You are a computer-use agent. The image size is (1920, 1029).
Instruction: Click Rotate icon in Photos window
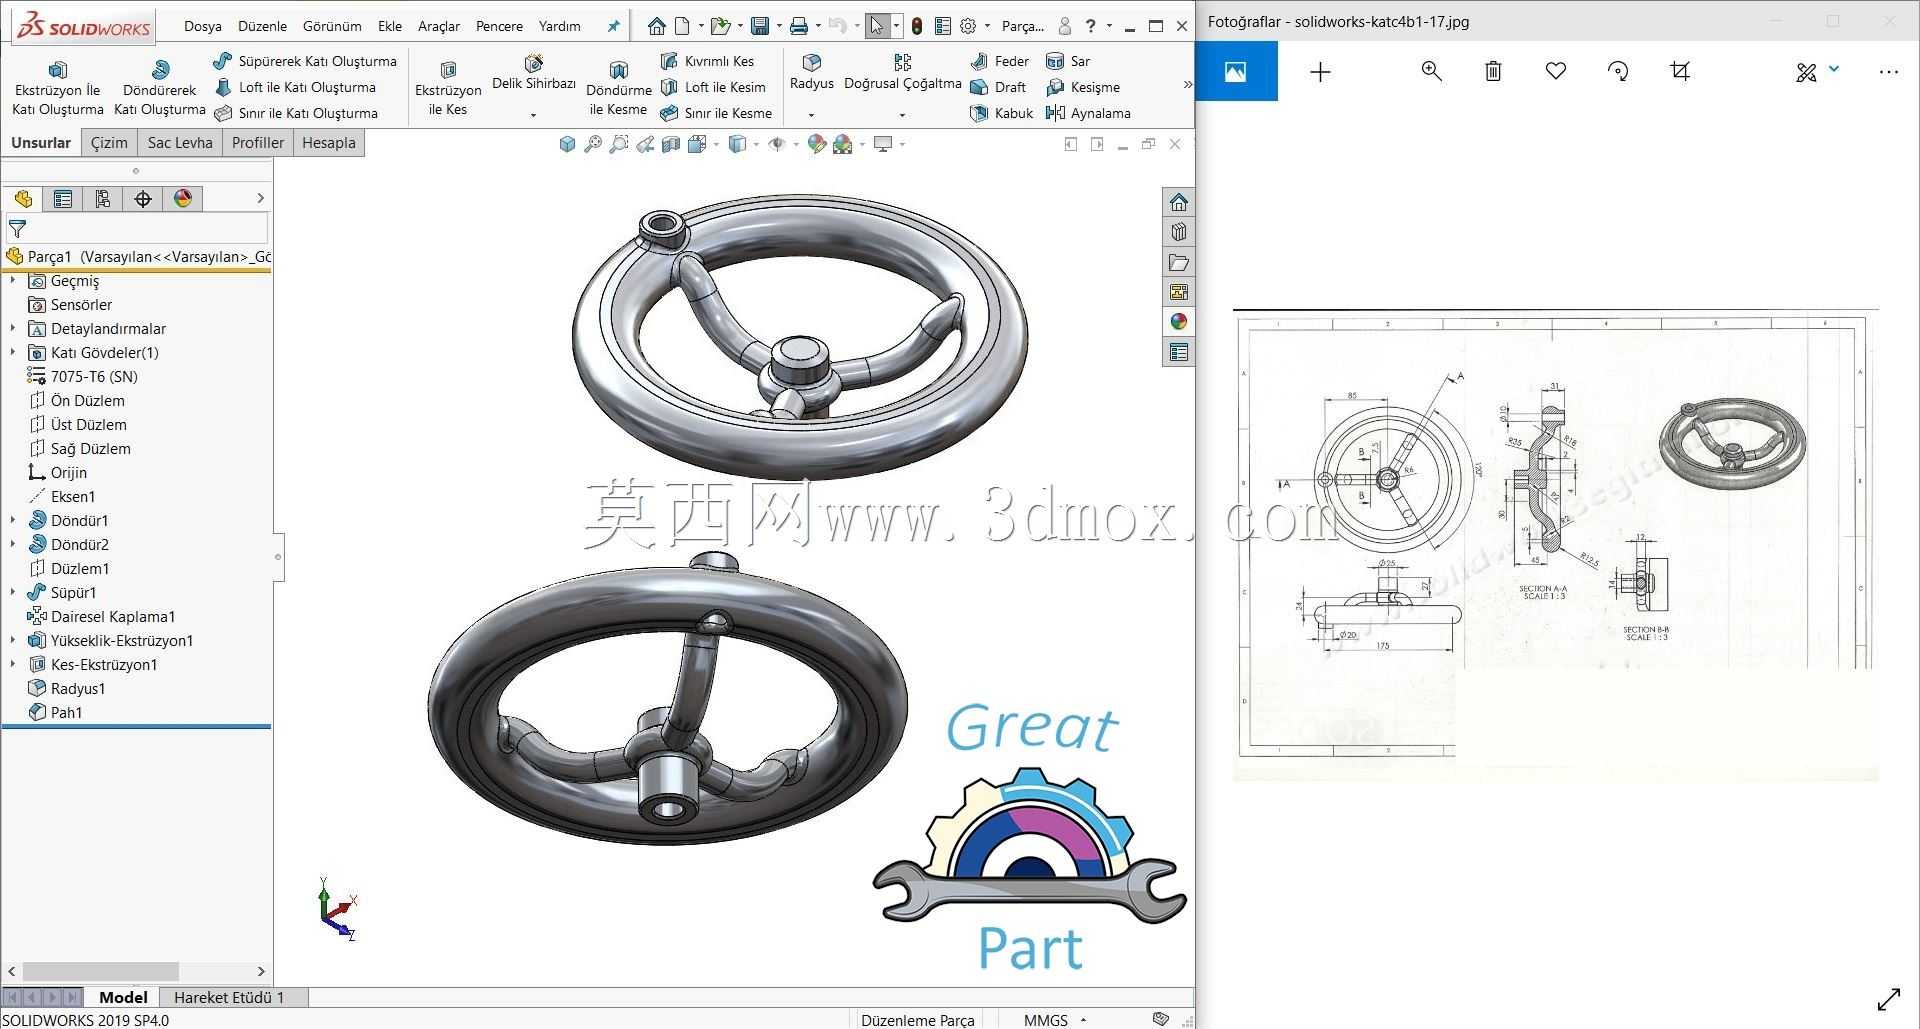(x=1618, y=71)
